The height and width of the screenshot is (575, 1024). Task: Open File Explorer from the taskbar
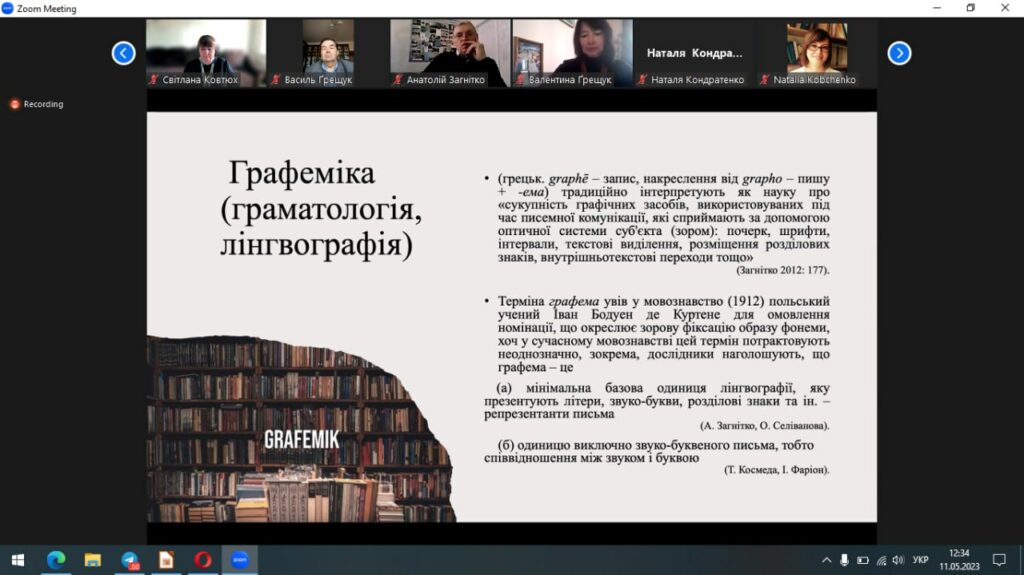[93, 560]
